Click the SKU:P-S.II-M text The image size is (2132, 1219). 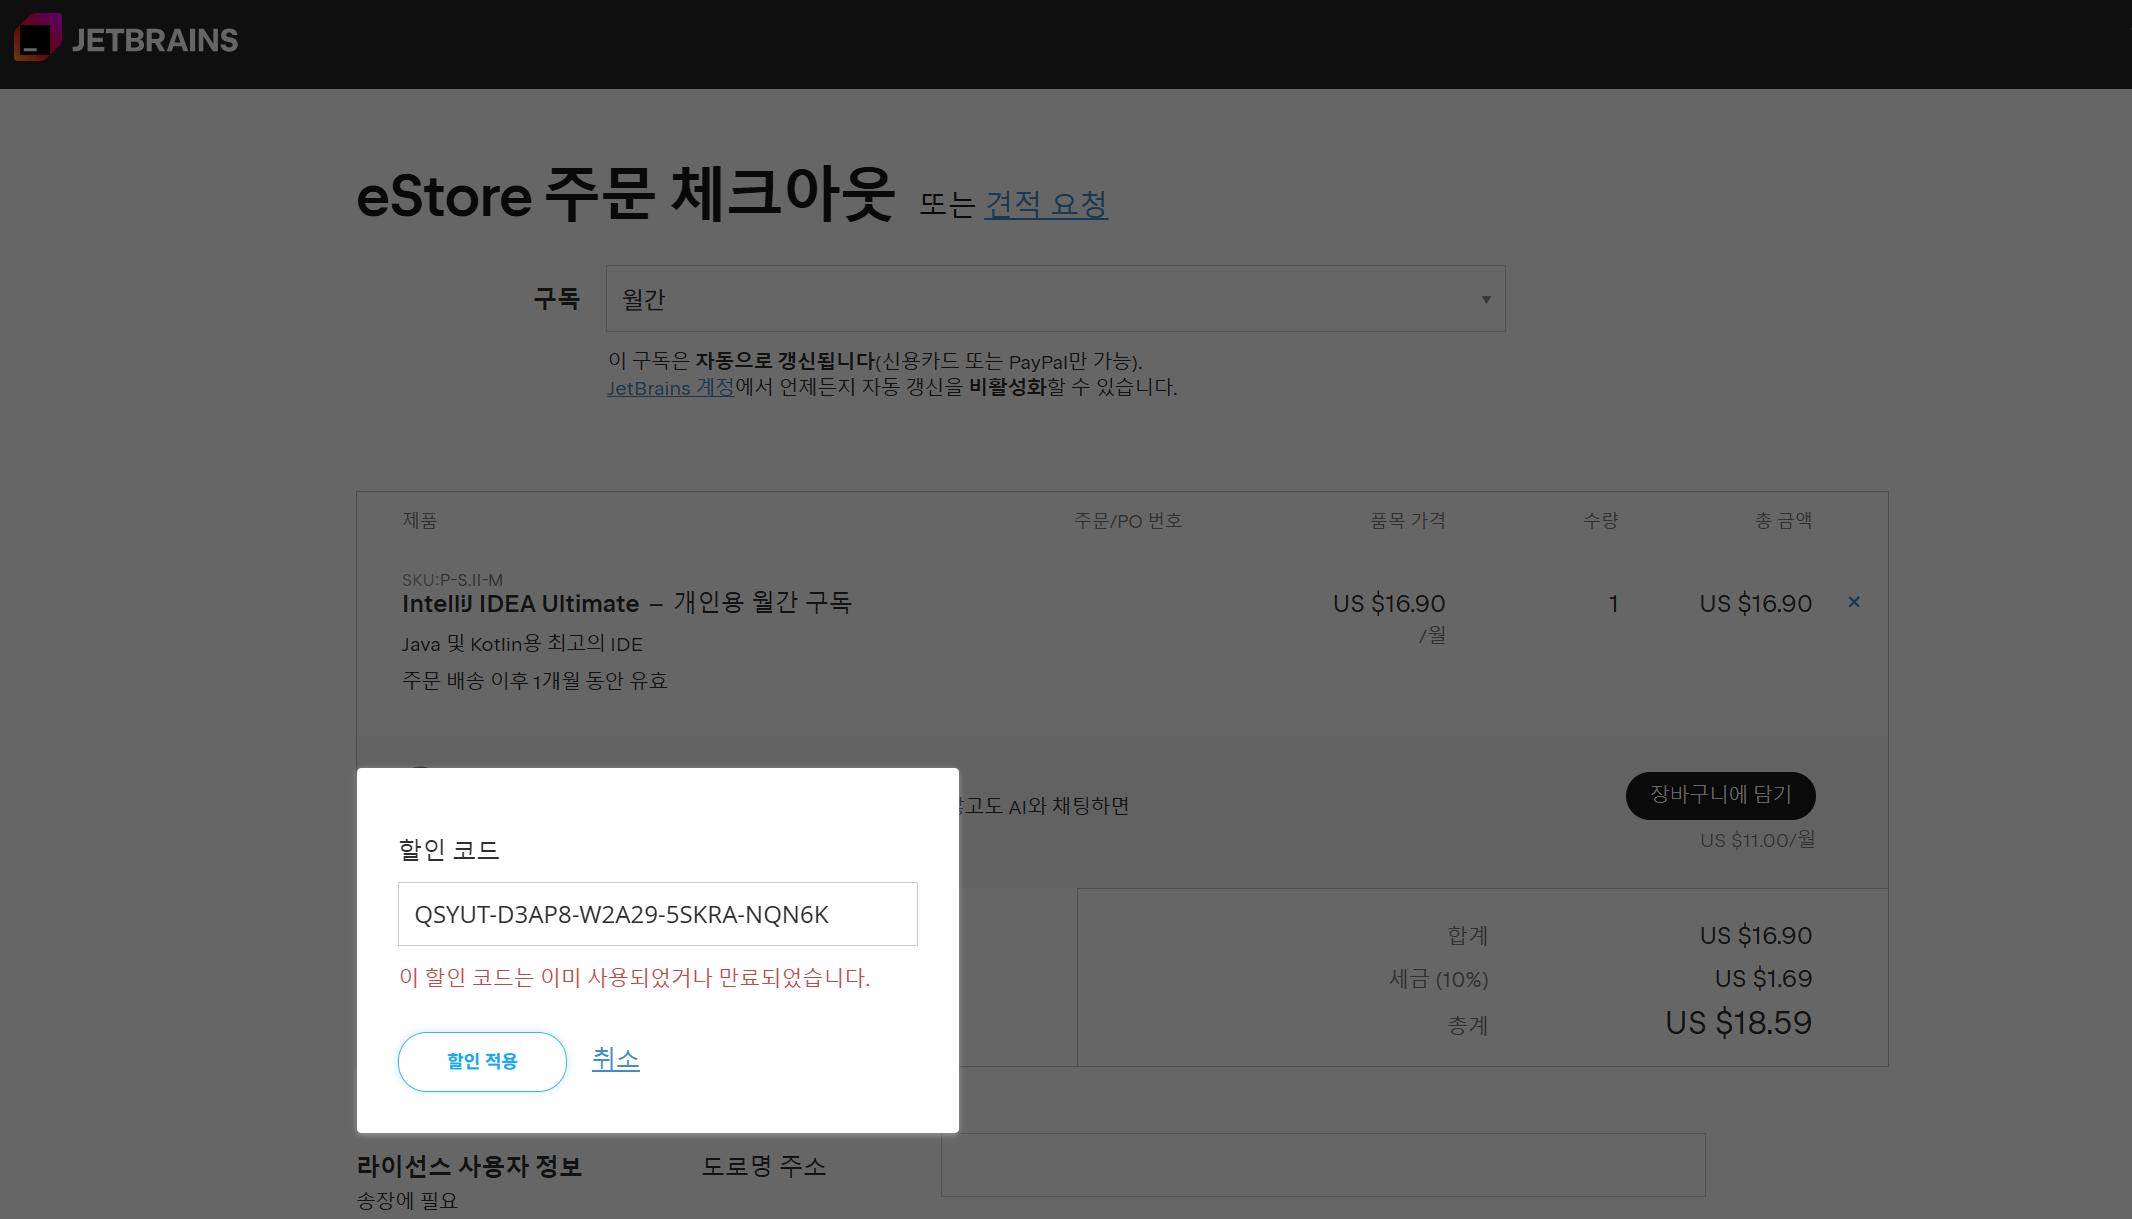click(x=452, y=580)
